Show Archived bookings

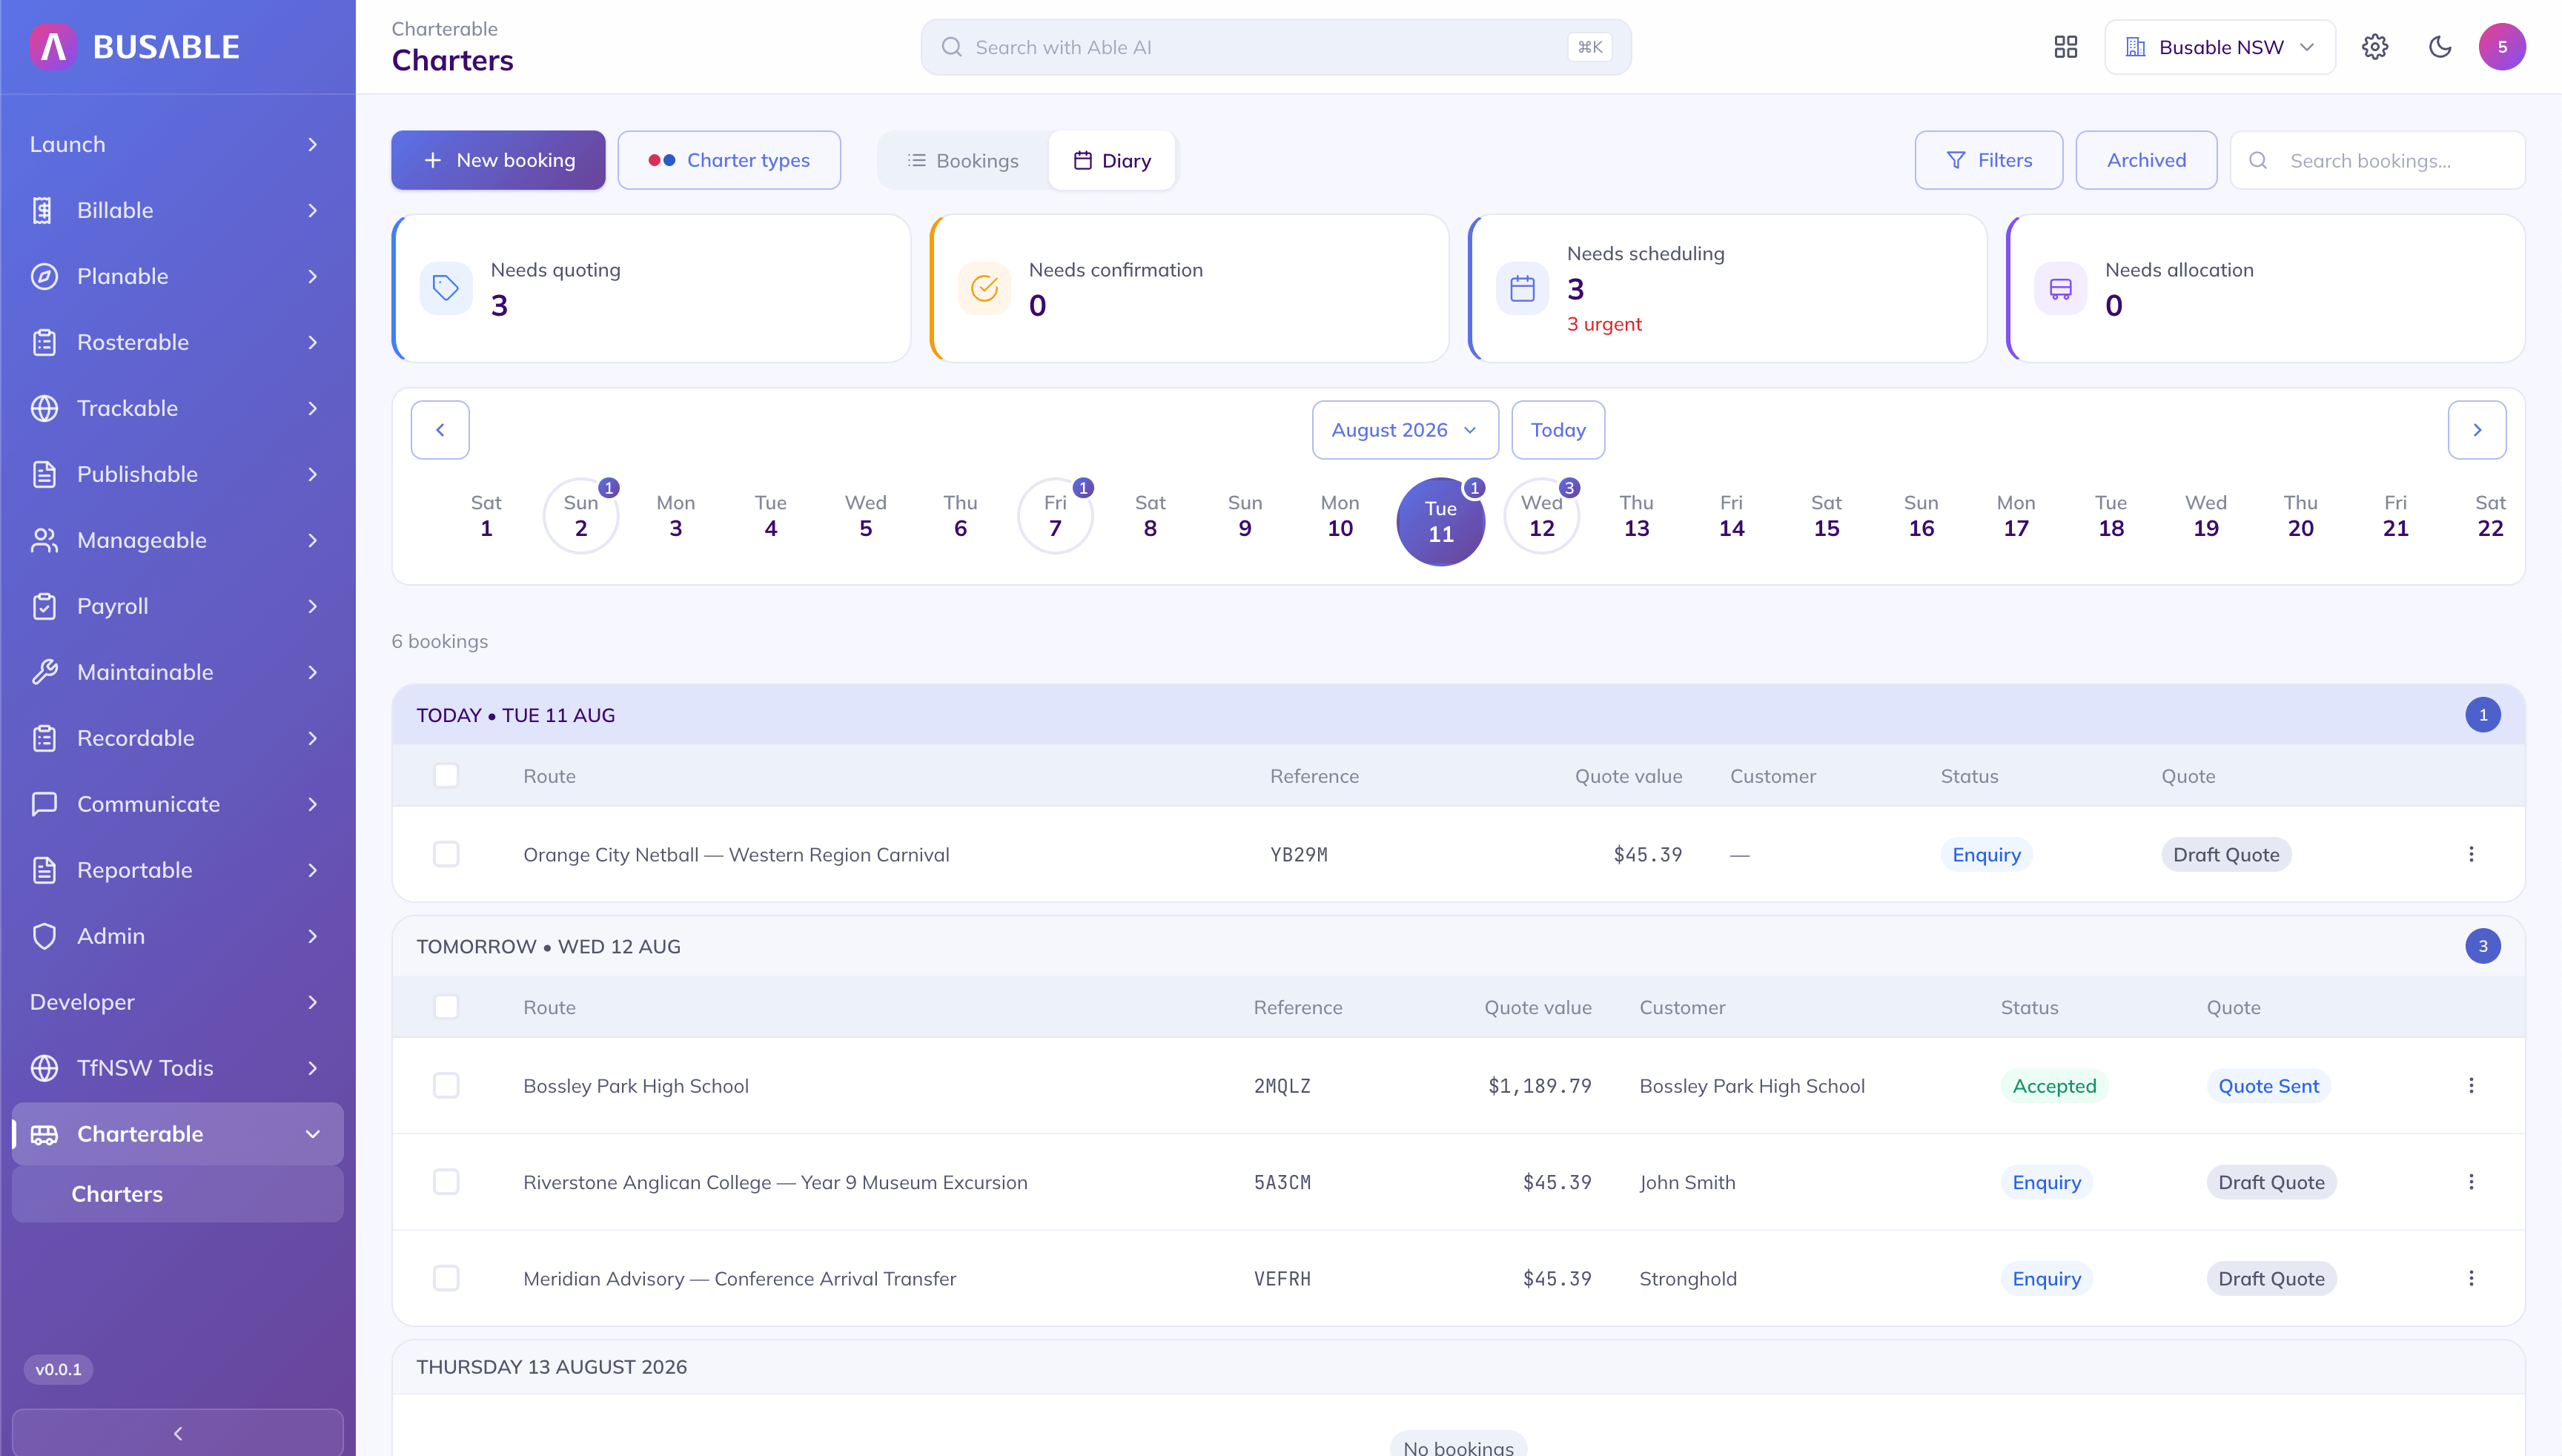(x=2146, y=160)
